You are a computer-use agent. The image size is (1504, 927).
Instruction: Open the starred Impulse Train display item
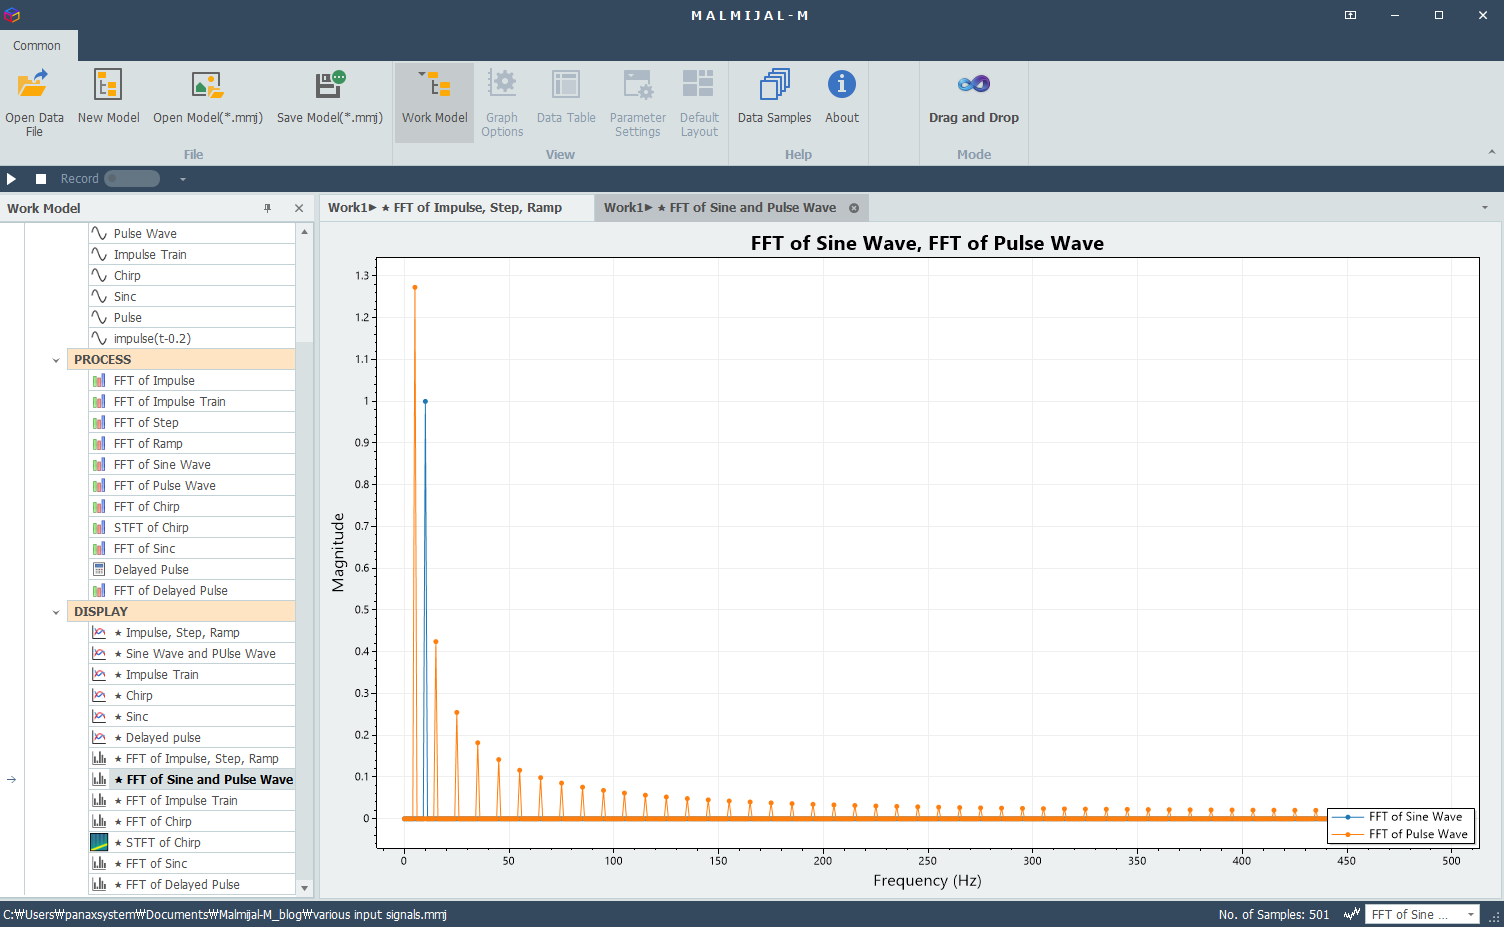192,674
